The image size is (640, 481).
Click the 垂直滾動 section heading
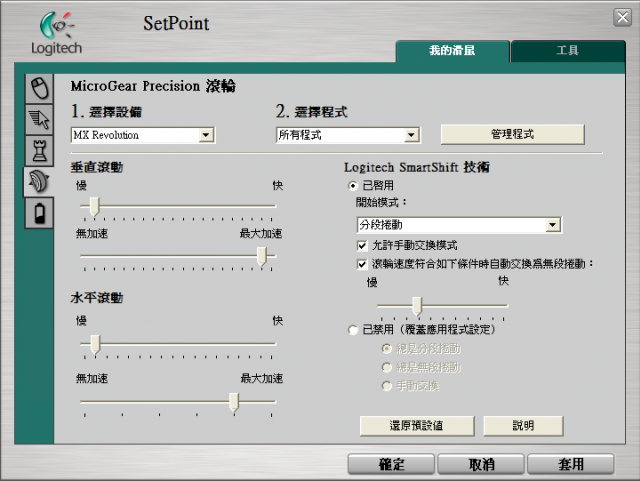pyautogui.click(x=97, y=167)
